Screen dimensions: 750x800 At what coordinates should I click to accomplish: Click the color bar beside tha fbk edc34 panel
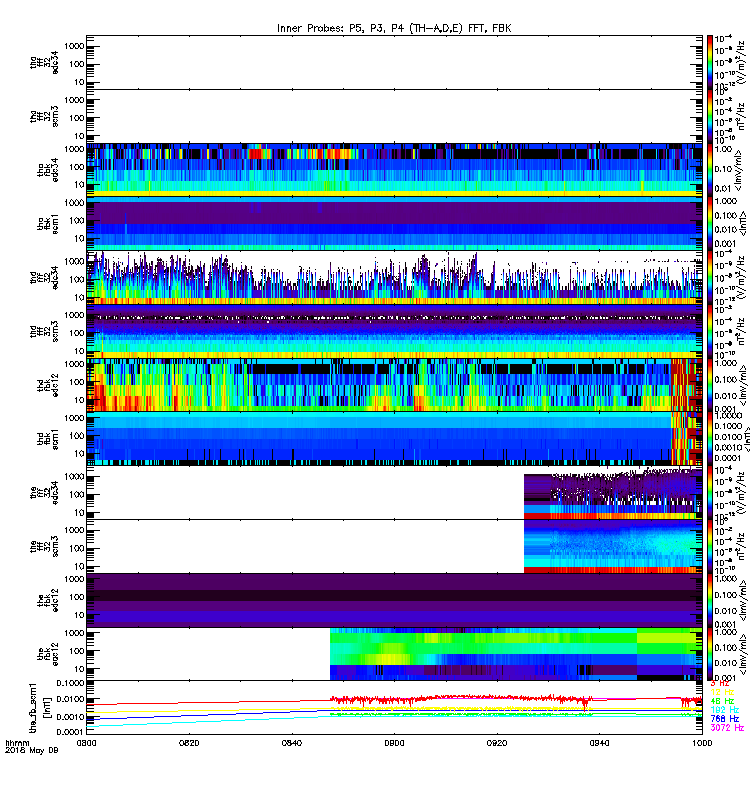coord(710,170)
